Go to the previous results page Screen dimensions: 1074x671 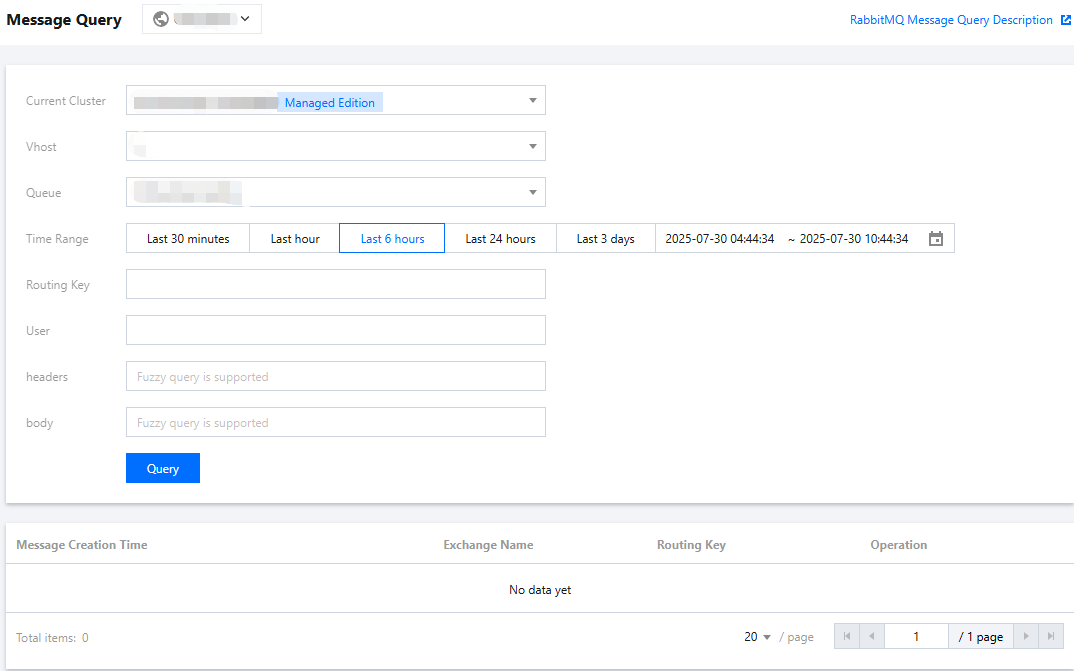tap(872, 637)
